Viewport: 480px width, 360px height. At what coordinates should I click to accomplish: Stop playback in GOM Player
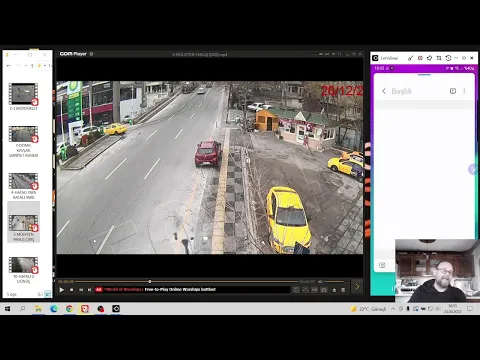[x=71, y=290]
